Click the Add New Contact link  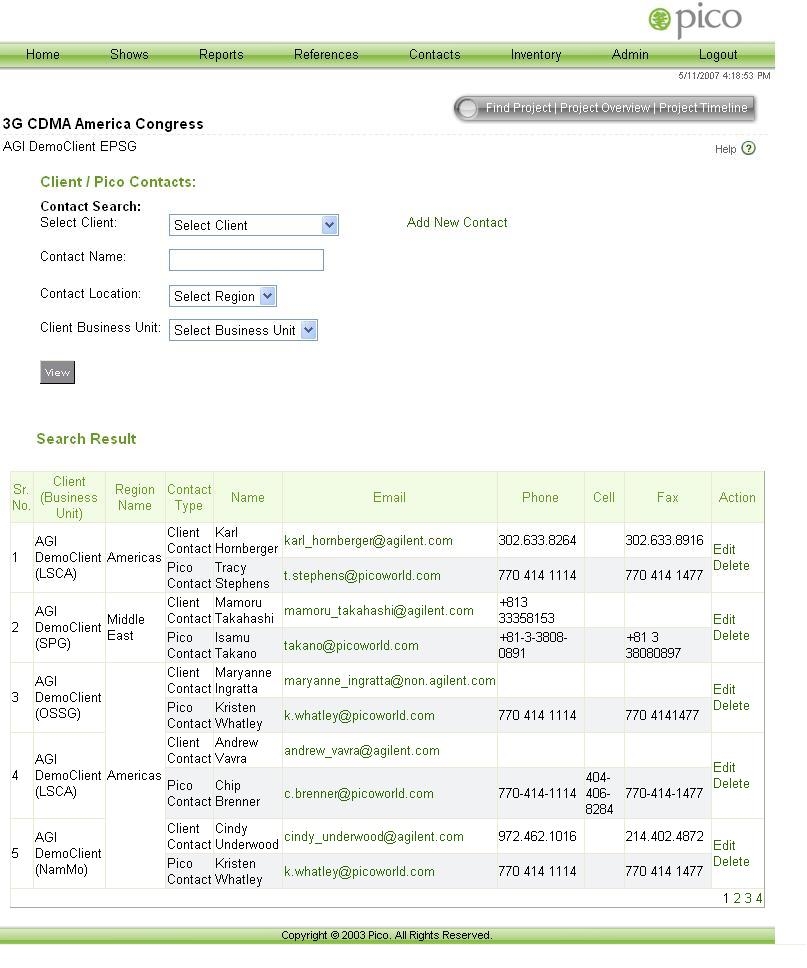(457, 222)
